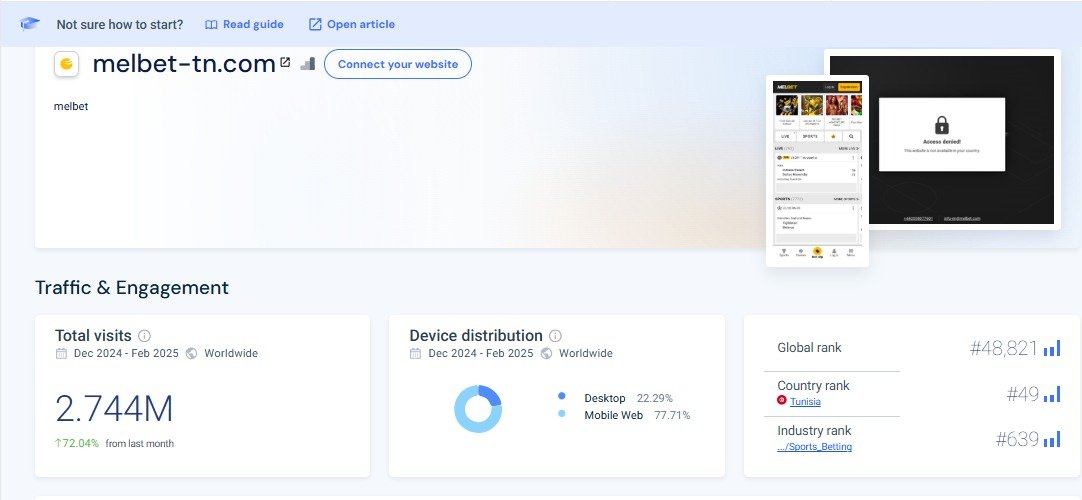
Task: Click the Open article link
Action: [351, 24]
